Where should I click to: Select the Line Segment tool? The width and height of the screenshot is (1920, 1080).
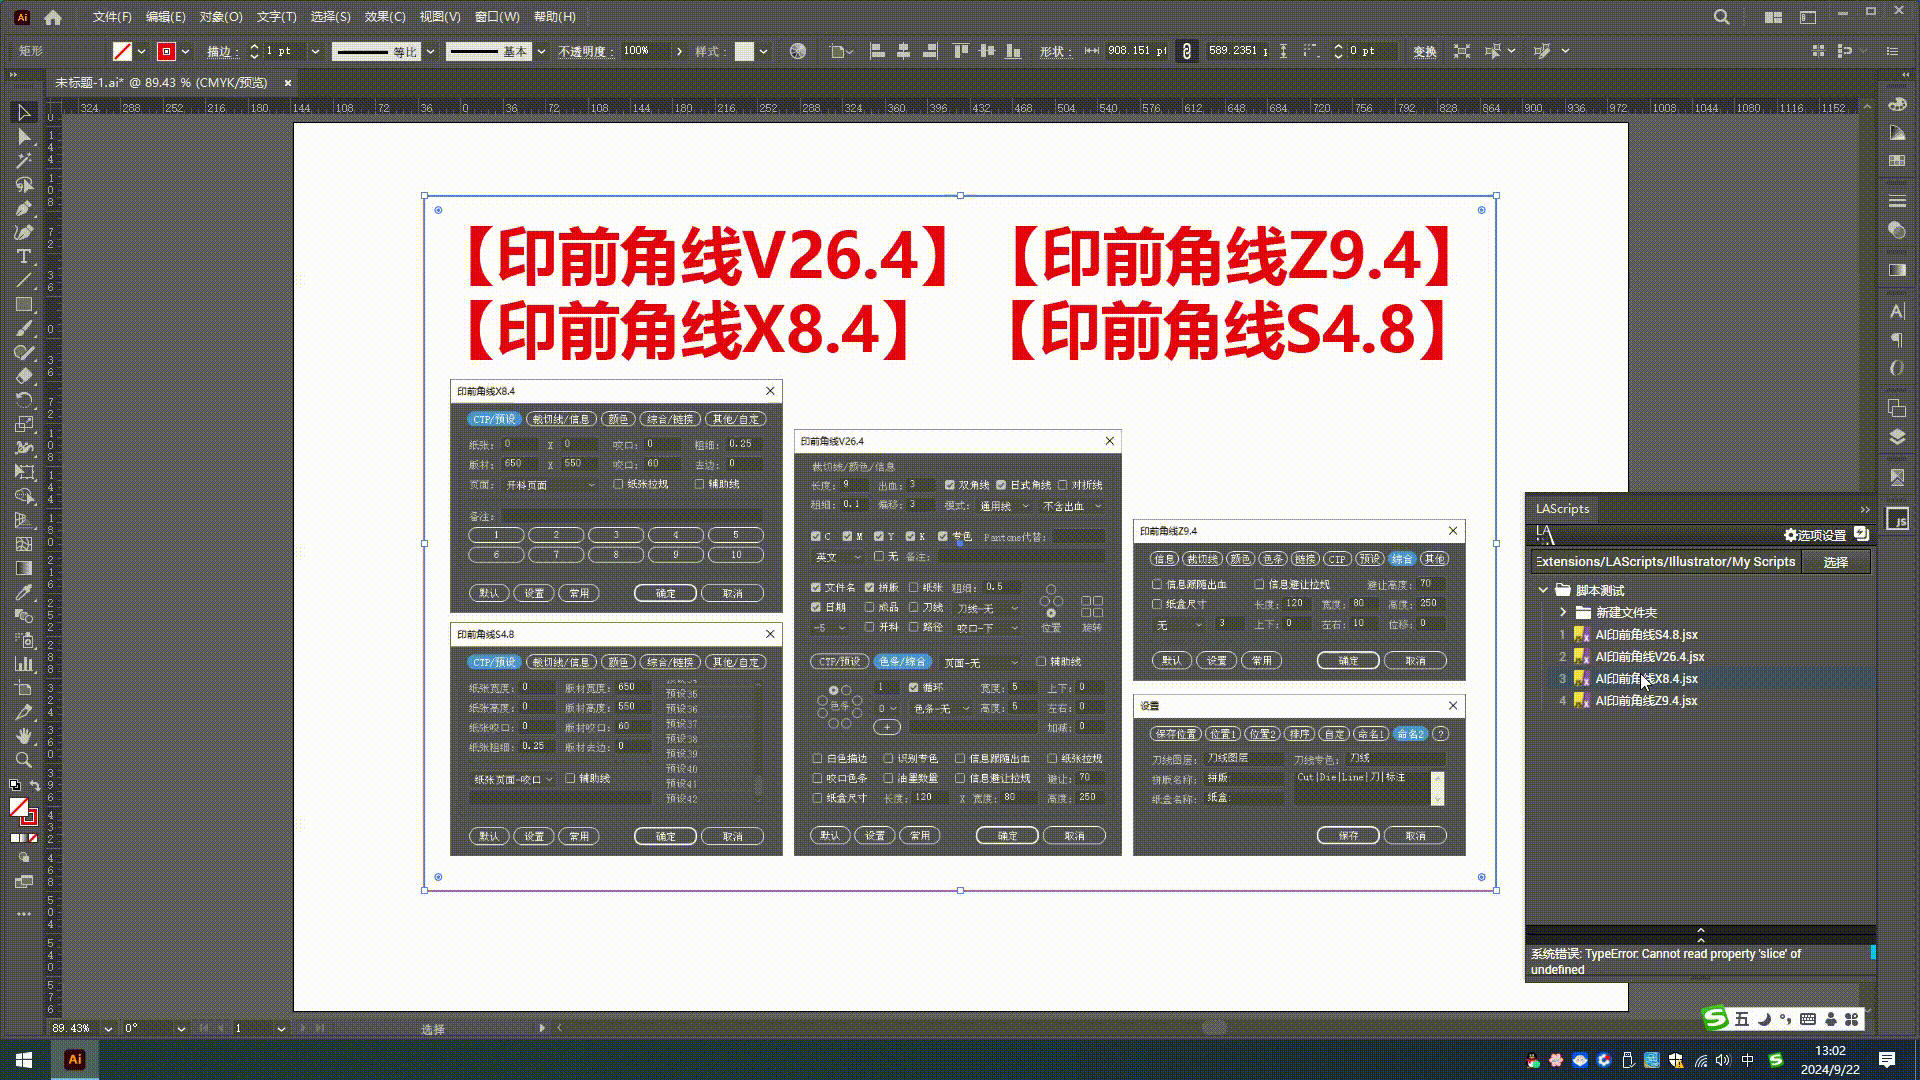24,280
